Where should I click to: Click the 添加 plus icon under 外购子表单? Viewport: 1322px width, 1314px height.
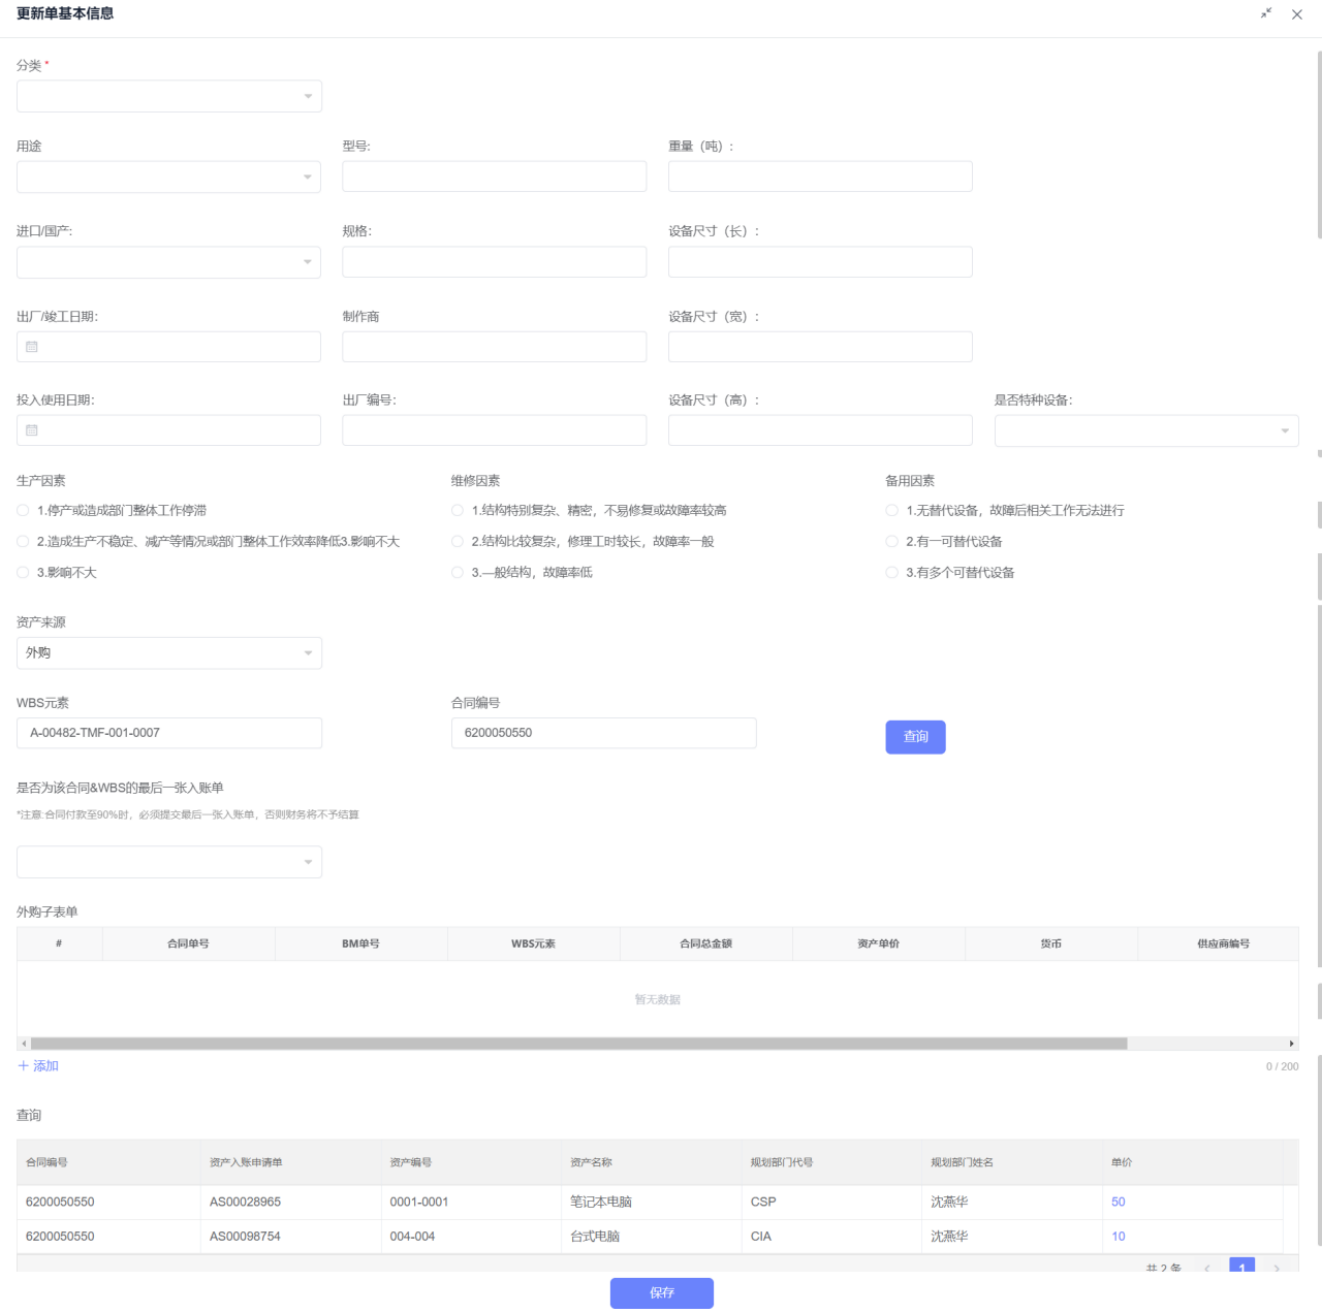(24, 1066)
